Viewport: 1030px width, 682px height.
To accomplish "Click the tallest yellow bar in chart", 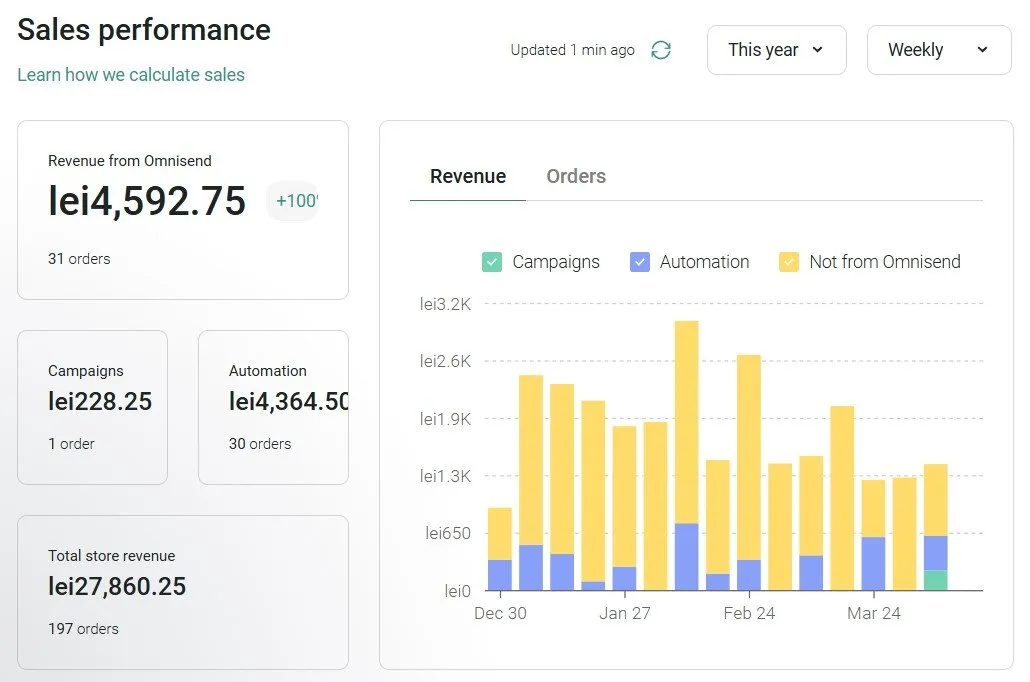I will point(686,420).
